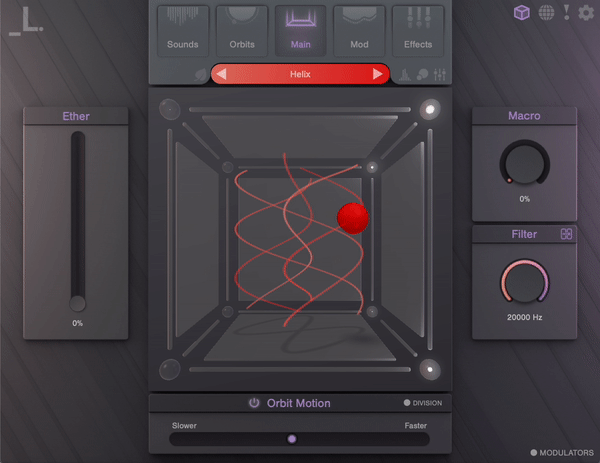Screen dimensions: 600x463
Task: Click the bottom-left cube corner sphere
Action: pos(170,370)
